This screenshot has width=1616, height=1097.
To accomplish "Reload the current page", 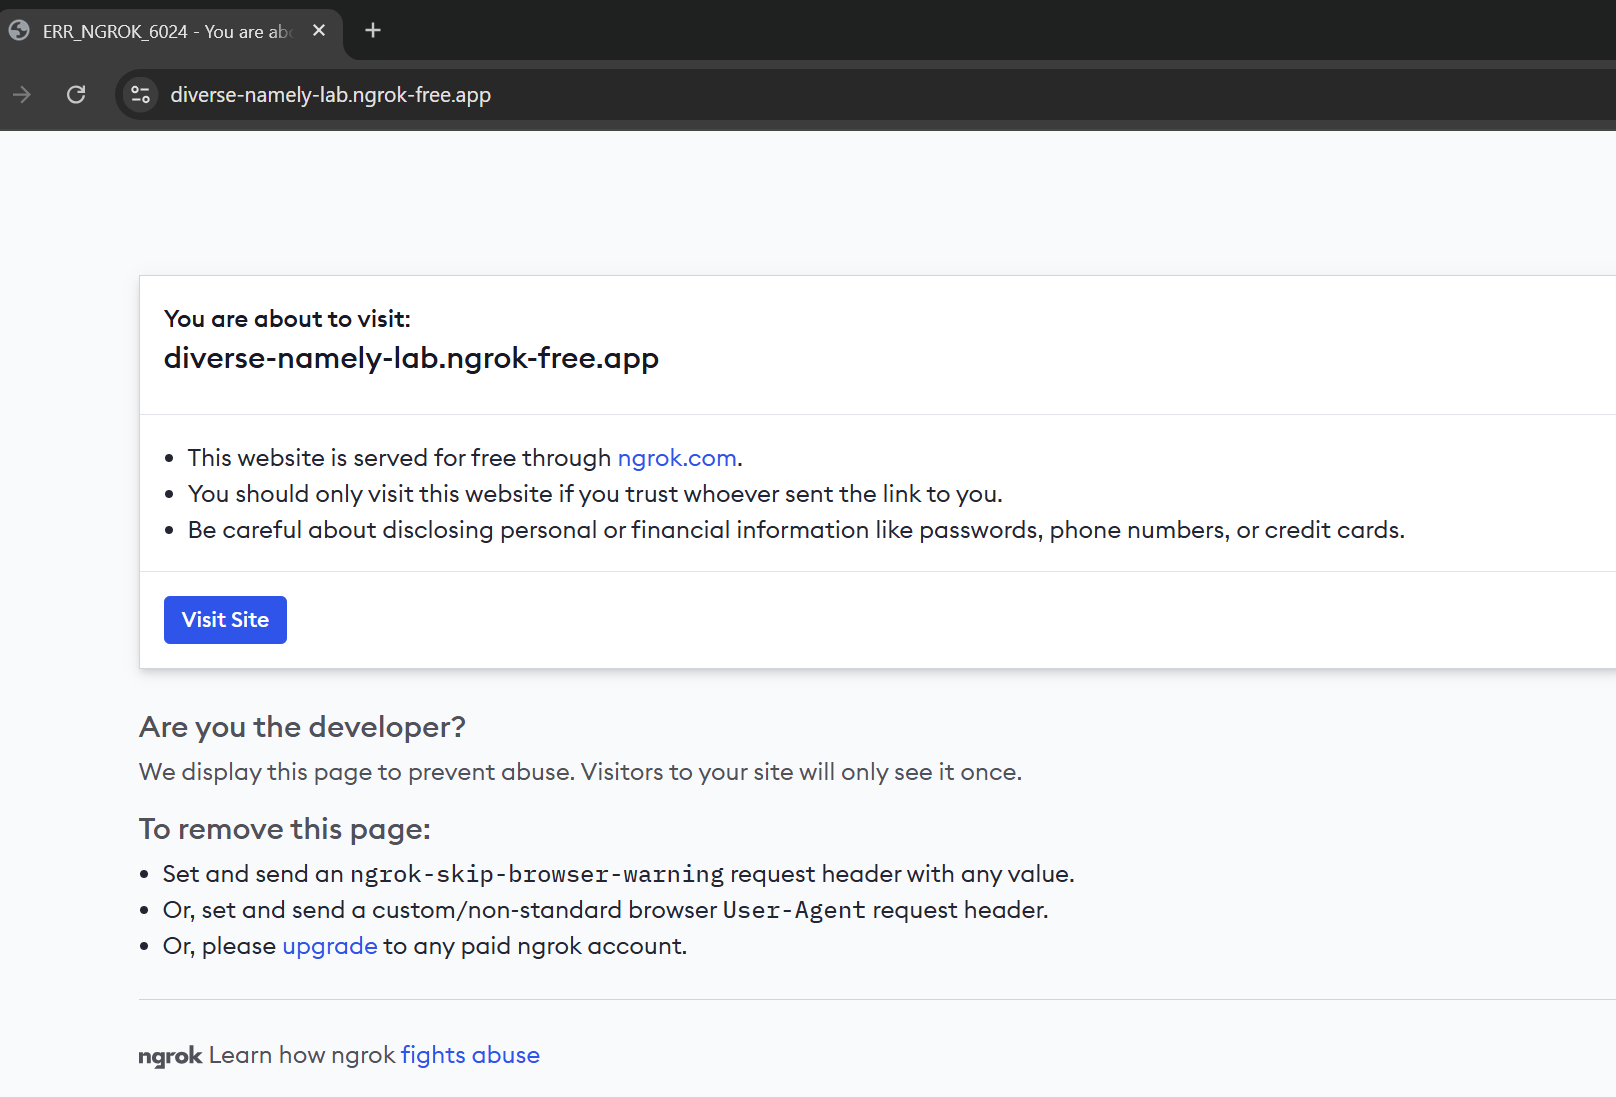I will coord(76,94).
